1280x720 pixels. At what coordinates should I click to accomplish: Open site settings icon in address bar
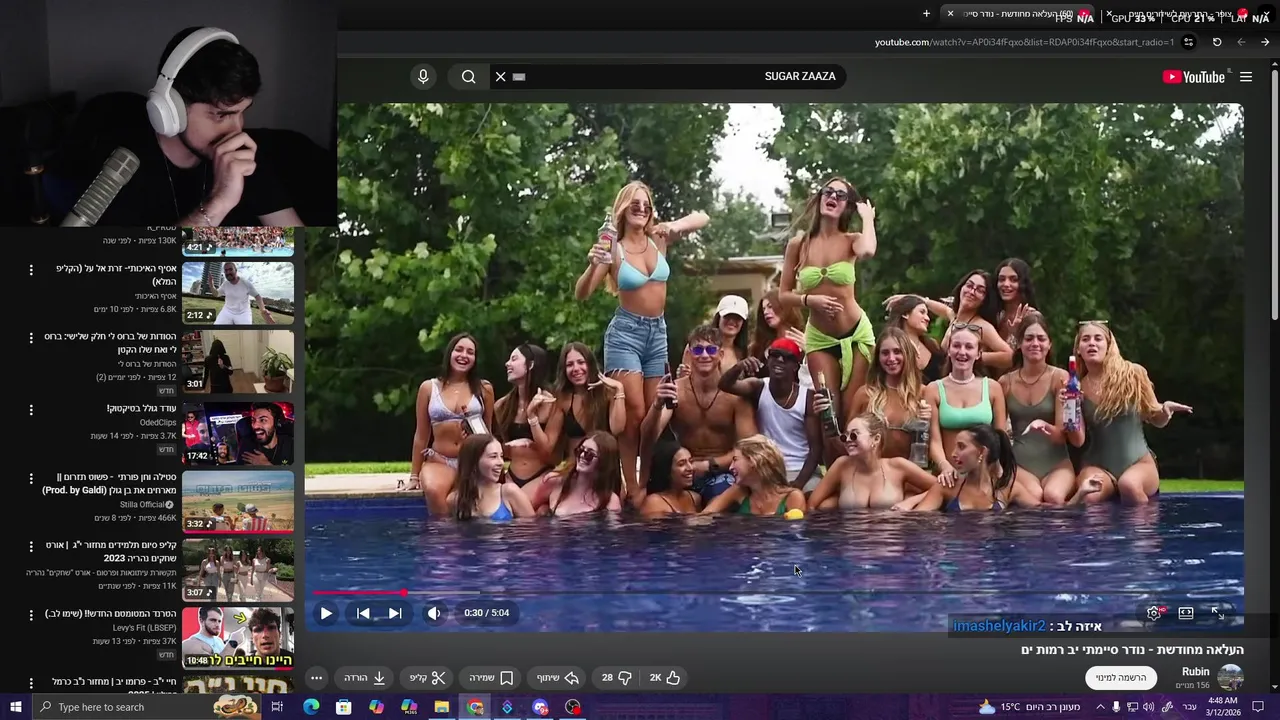[1188, 42]
